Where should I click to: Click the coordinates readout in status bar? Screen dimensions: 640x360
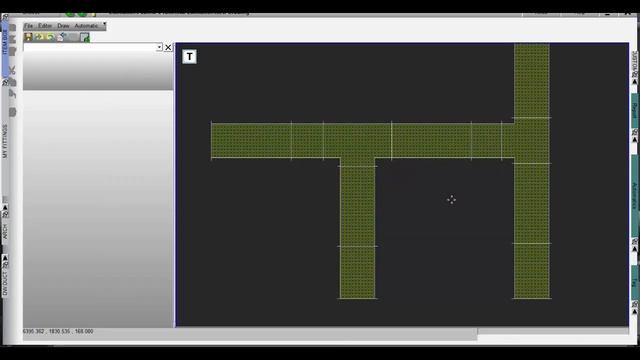pos(58,331)
